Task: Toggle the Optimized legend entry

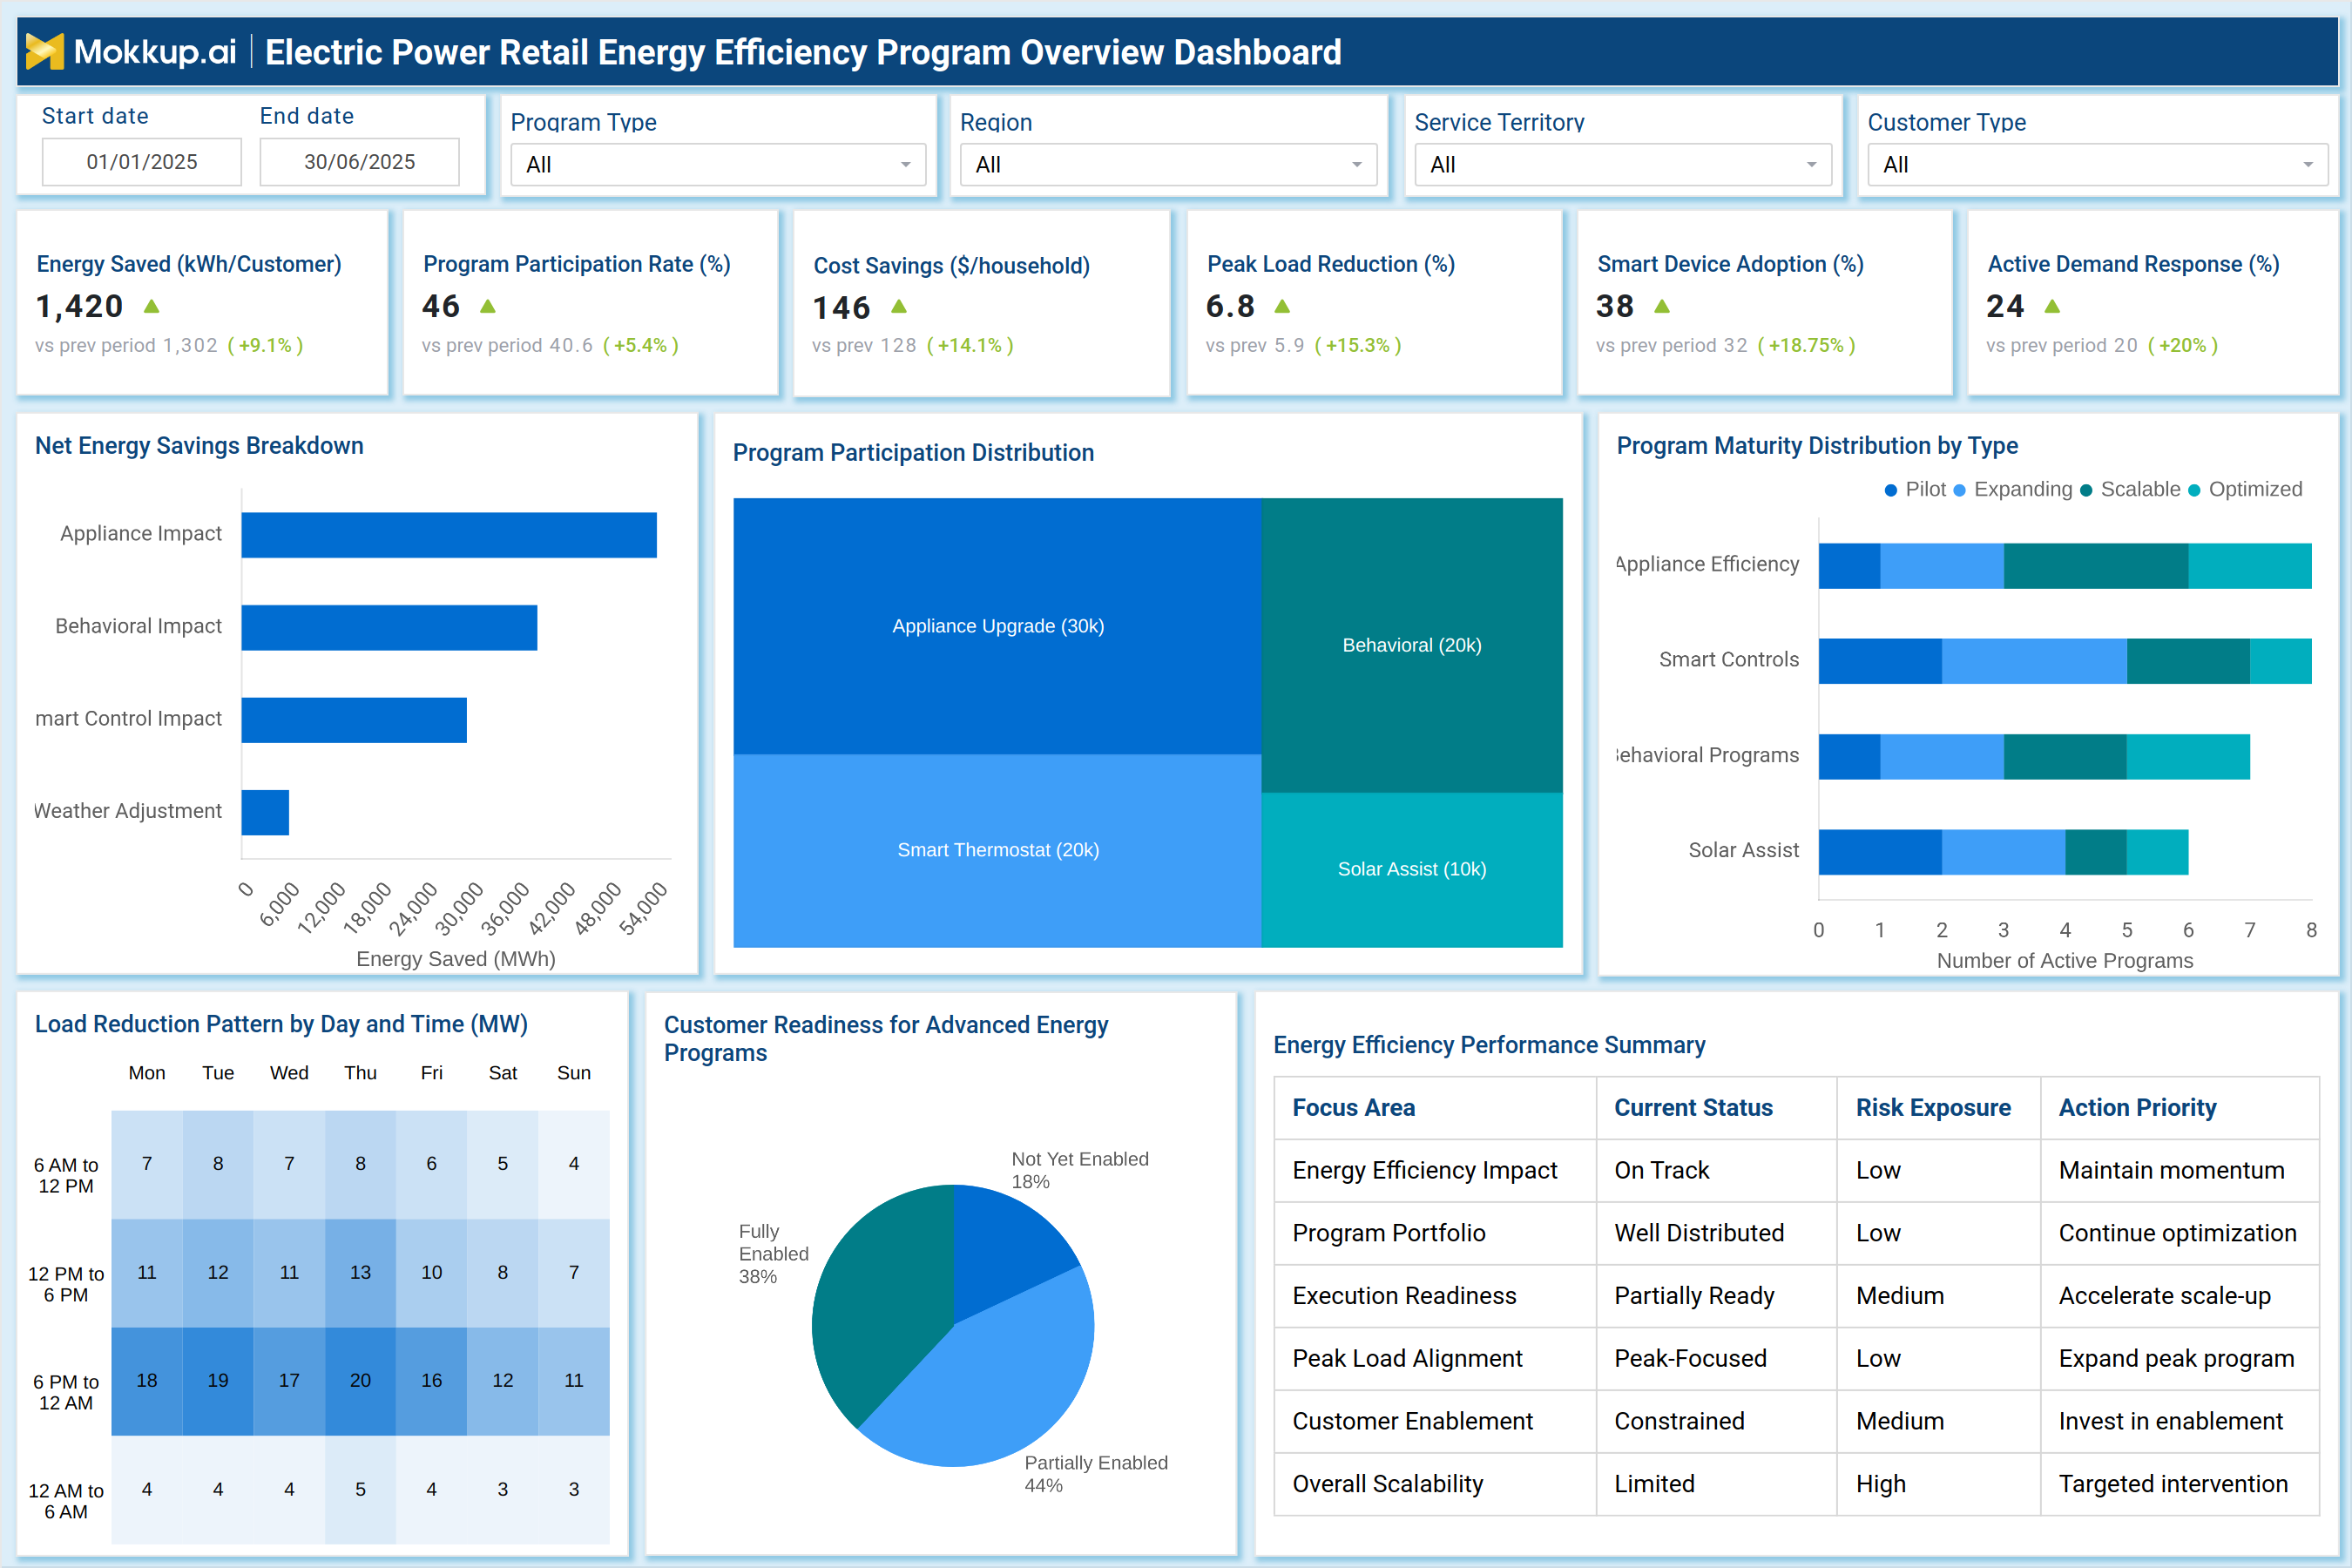Action: (x=2245, y=489)
